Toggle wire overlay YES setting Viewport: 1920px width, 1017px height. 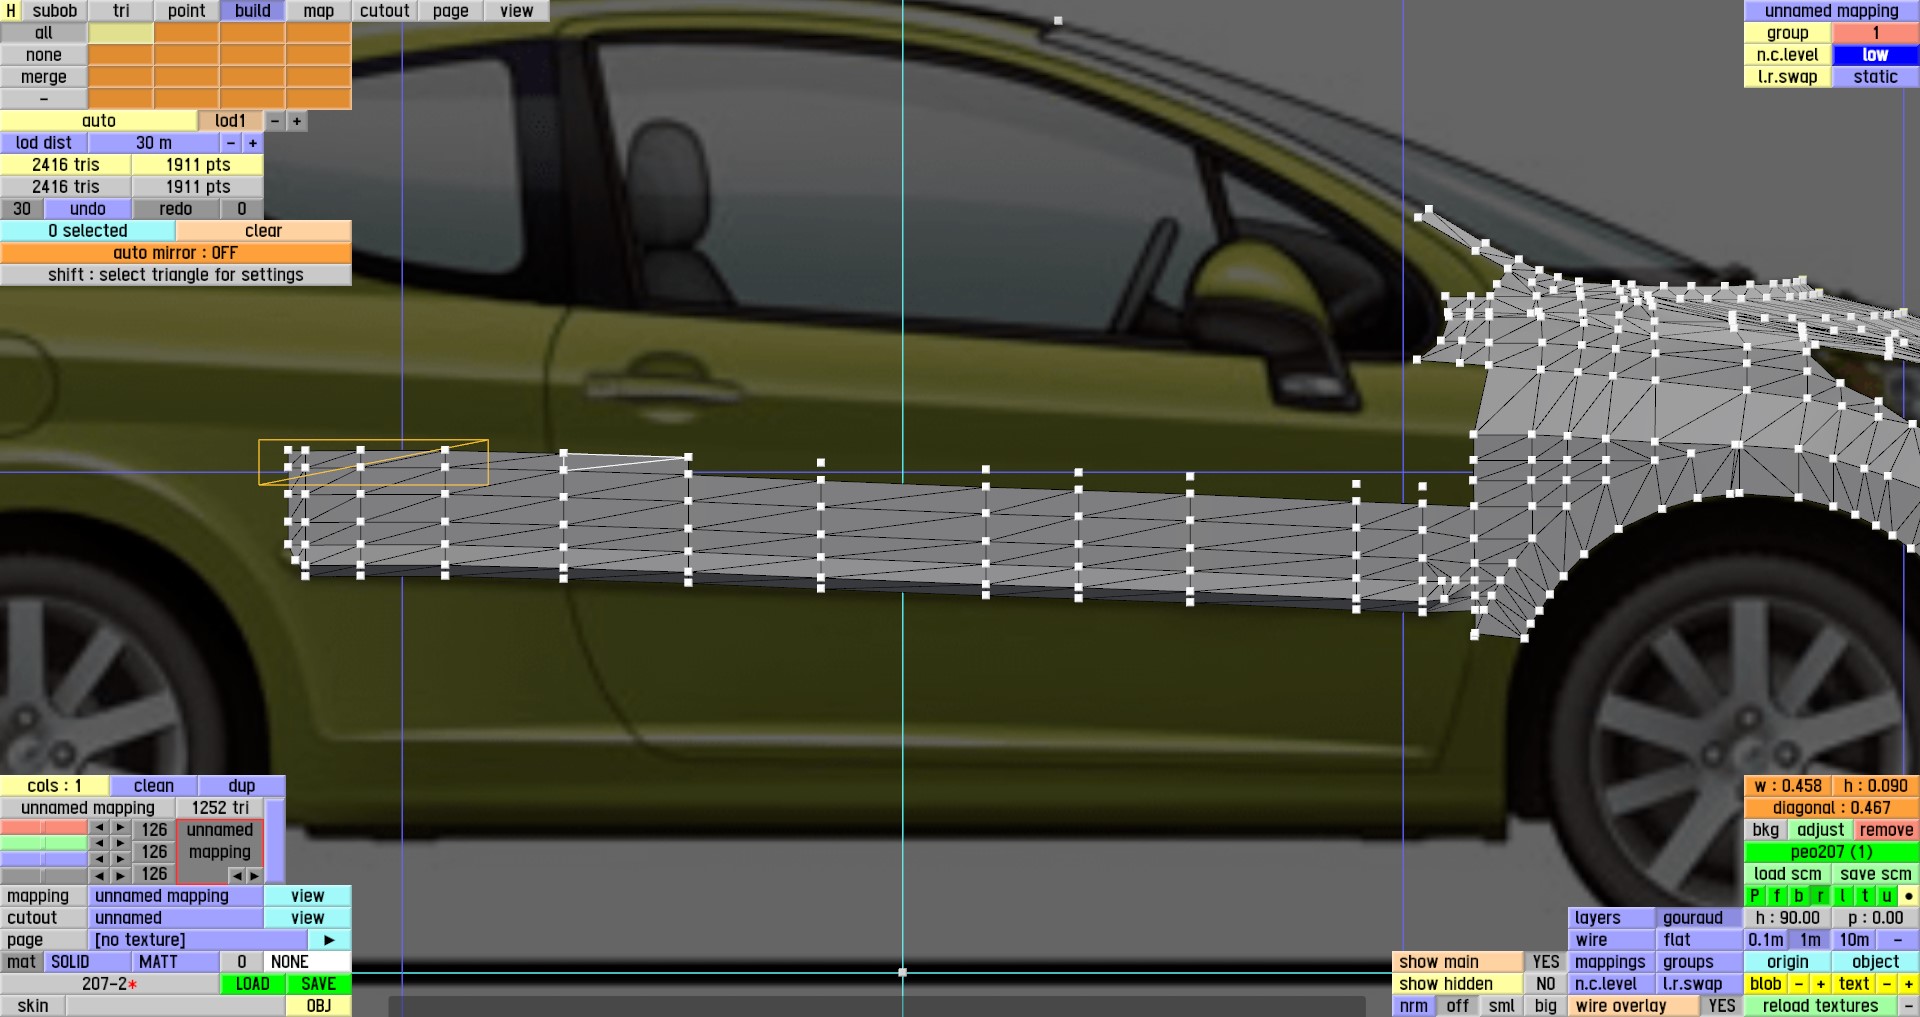click(x=1721, y=1006)
